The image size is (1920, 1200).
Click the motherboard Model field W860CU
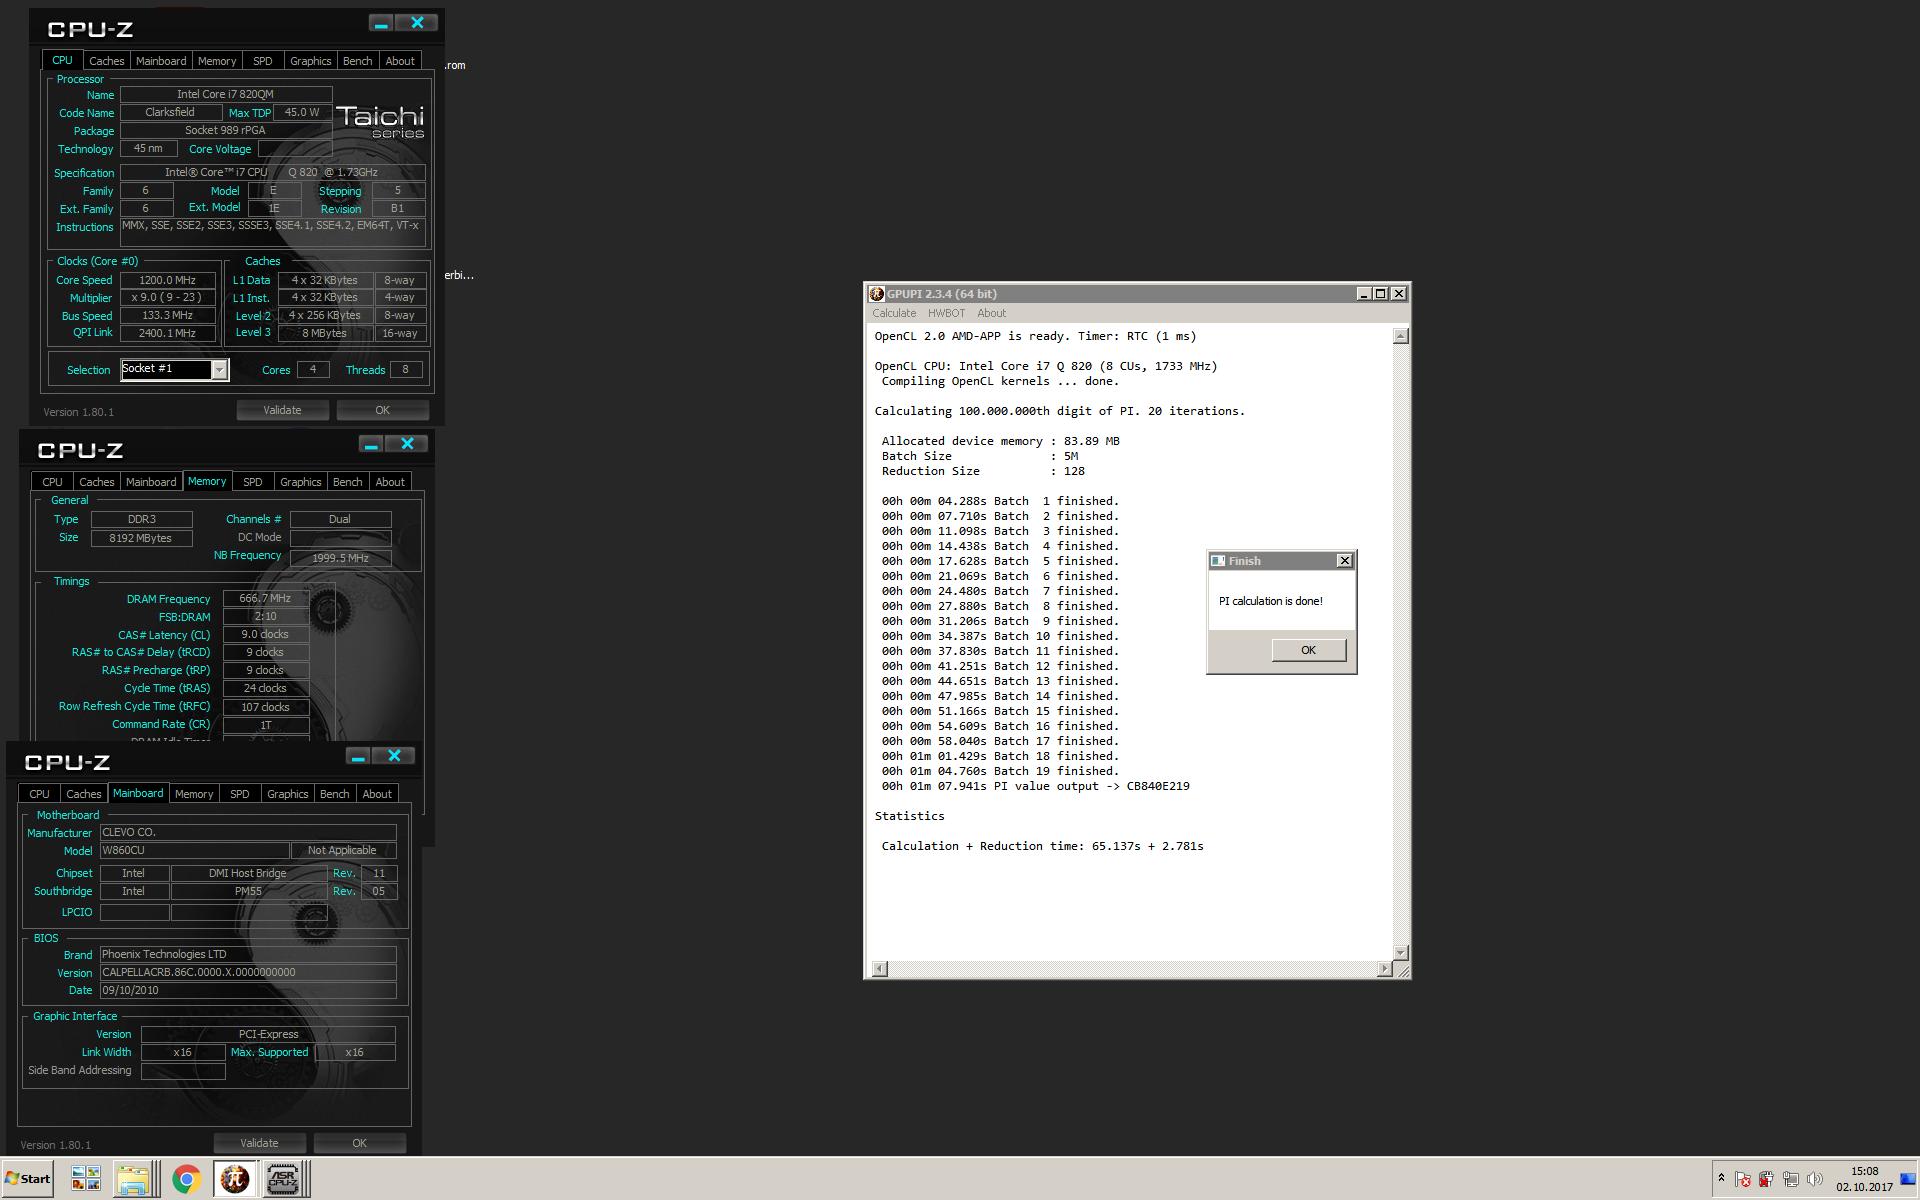point(194,850)
